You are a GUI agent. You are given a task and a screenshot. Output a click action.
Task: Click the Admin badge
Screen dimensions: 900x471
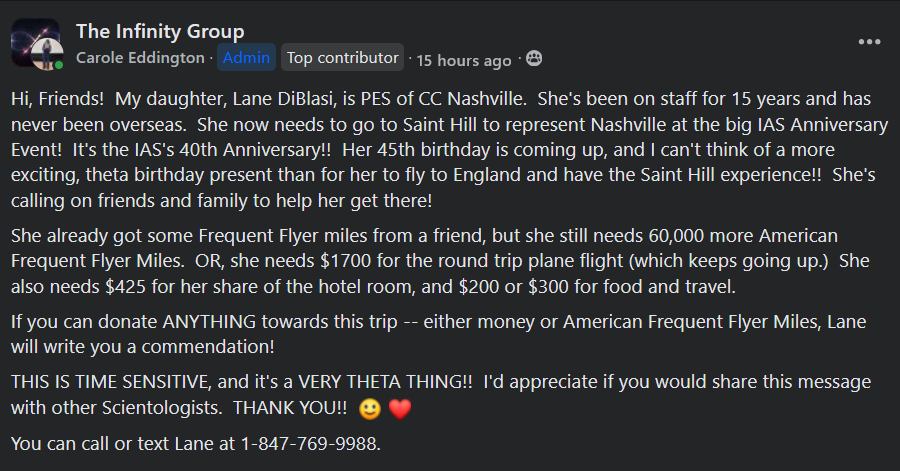click(x=246, y=58)
